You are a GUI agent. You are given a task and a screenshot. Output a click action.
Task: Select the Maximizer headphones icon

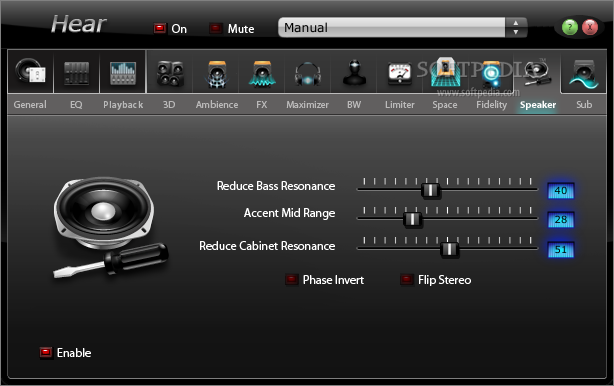coord(308,74)
